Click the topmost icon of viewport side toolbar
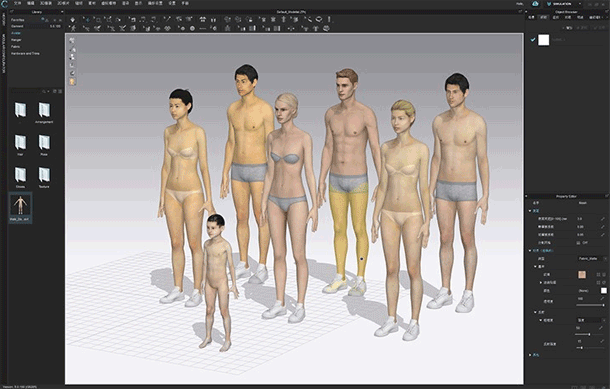This screenshot has height=389, width=610. (x=72, y=40)
